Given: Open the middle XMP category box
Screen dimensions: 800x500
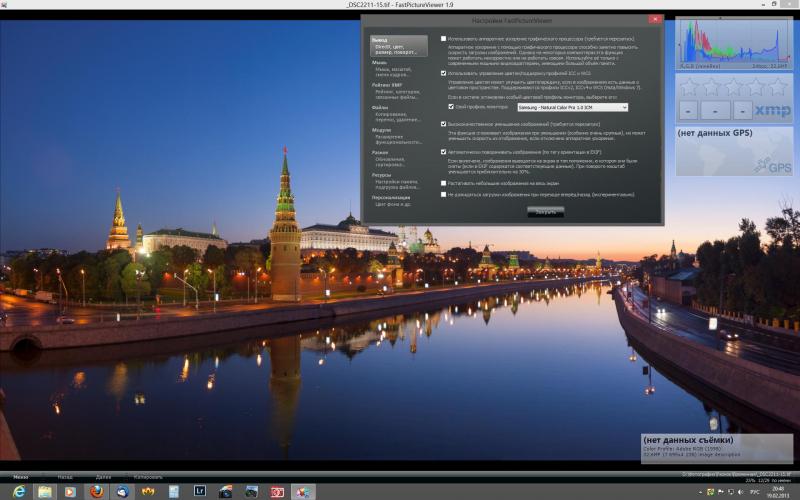Looking at the screenshot, I should click(x=715, y=110).
